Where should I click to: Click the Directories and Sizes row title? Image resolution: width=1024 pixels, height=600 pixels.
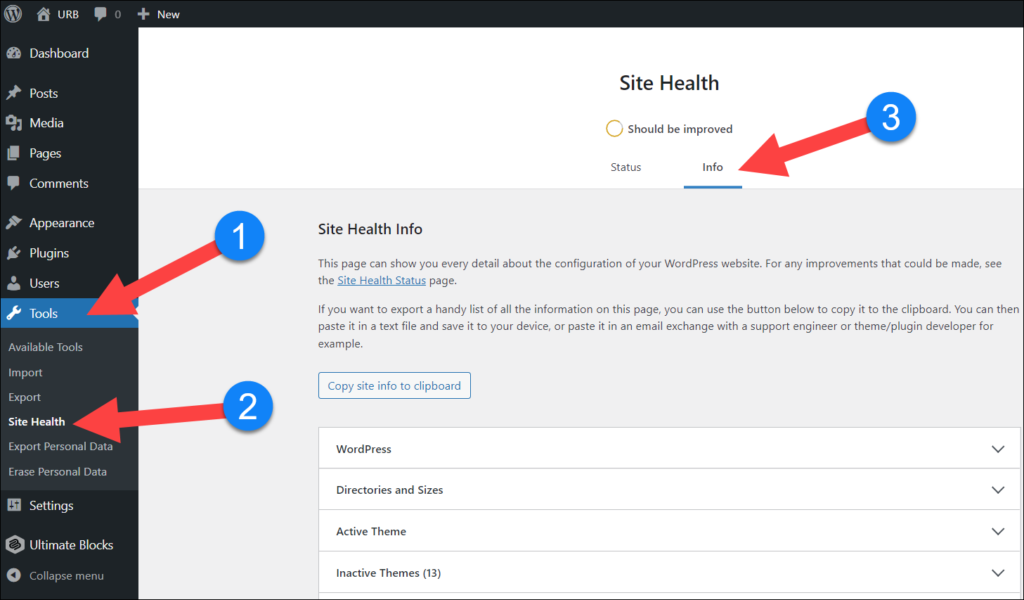(389, 490)
